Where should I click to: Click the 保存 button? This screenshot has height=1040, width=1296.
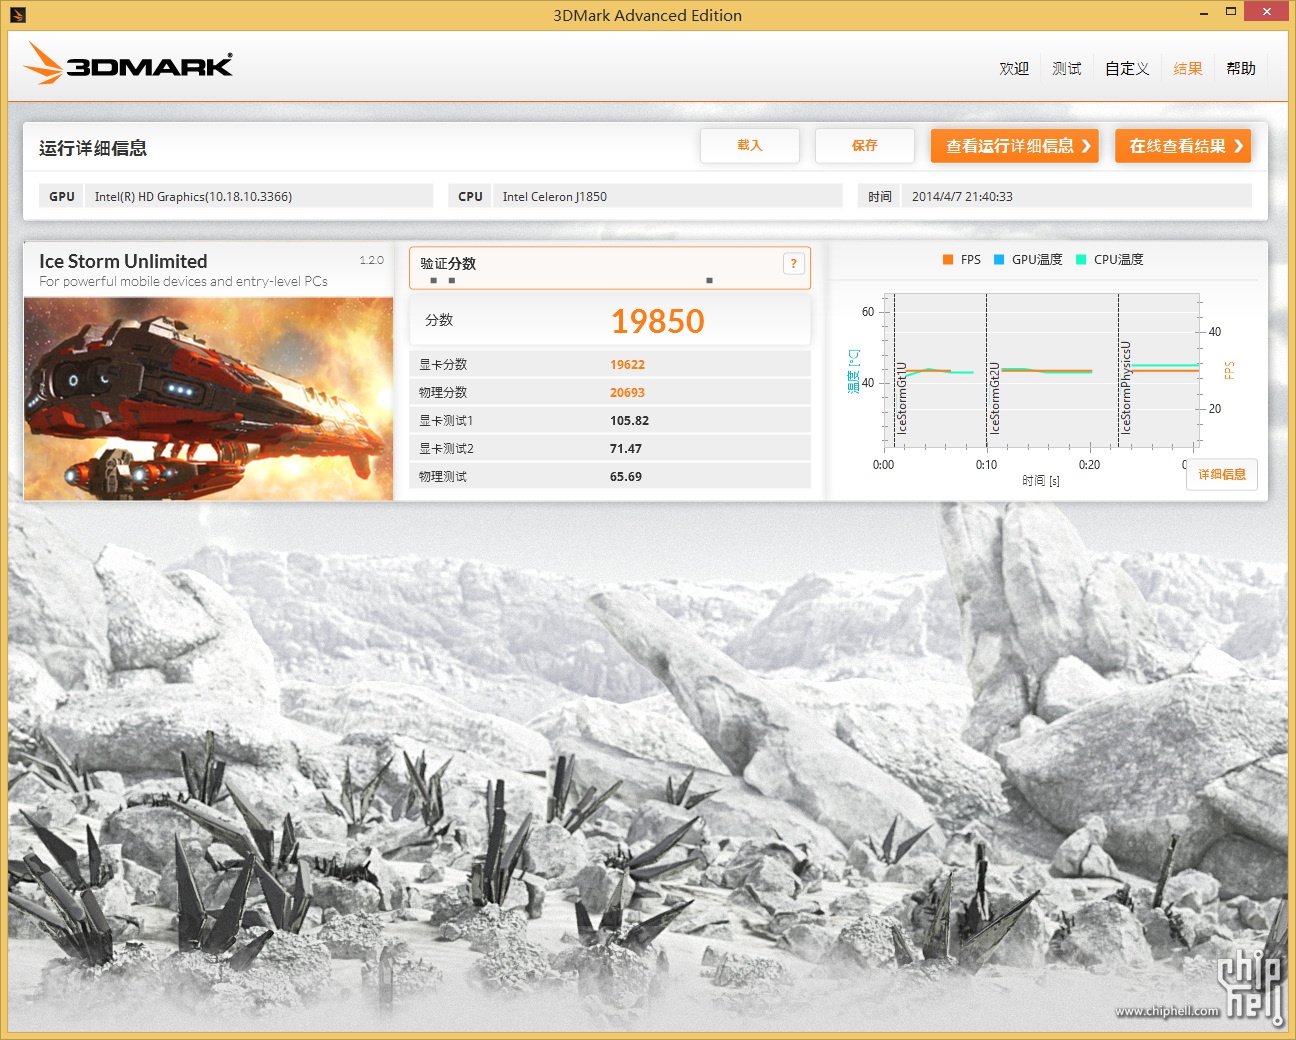[865, 146]
